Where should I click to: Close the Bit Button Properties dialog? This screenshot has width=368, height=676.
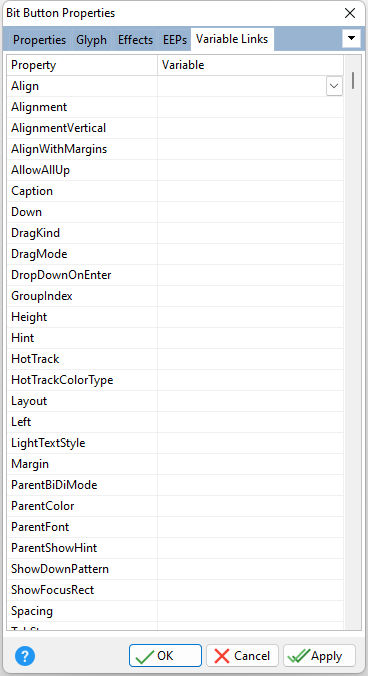point(350,13)
